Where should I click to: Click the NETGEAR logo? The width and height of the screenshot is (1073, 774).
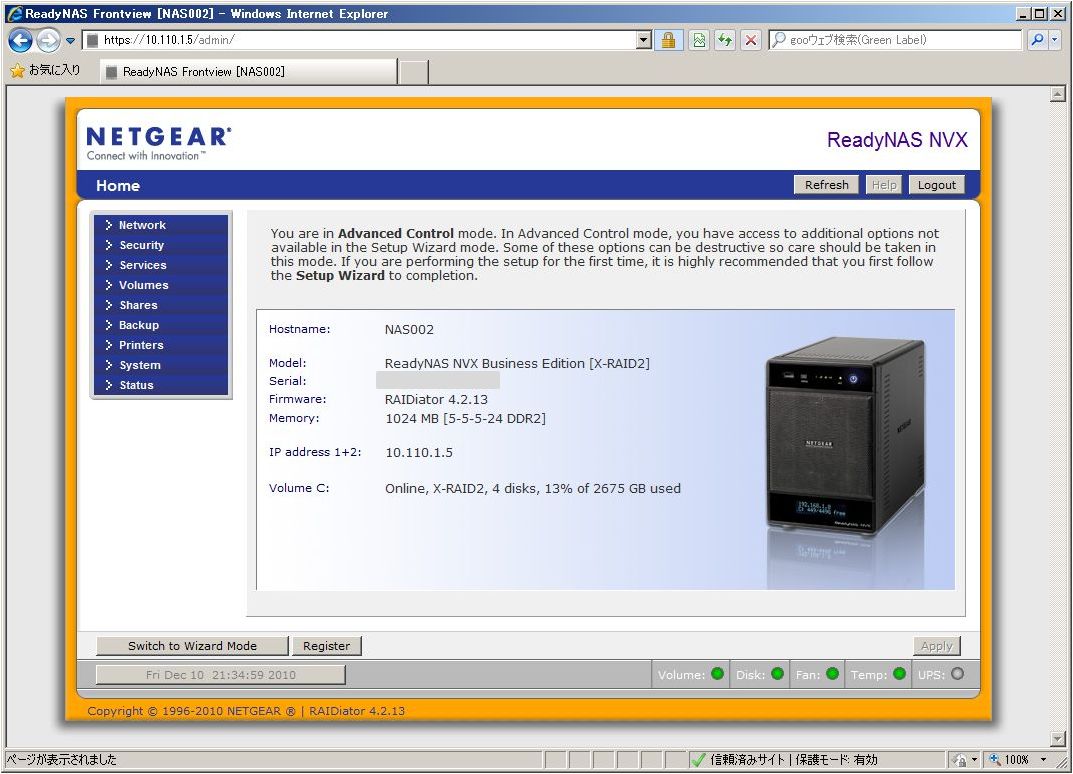(x=159, y=143)
